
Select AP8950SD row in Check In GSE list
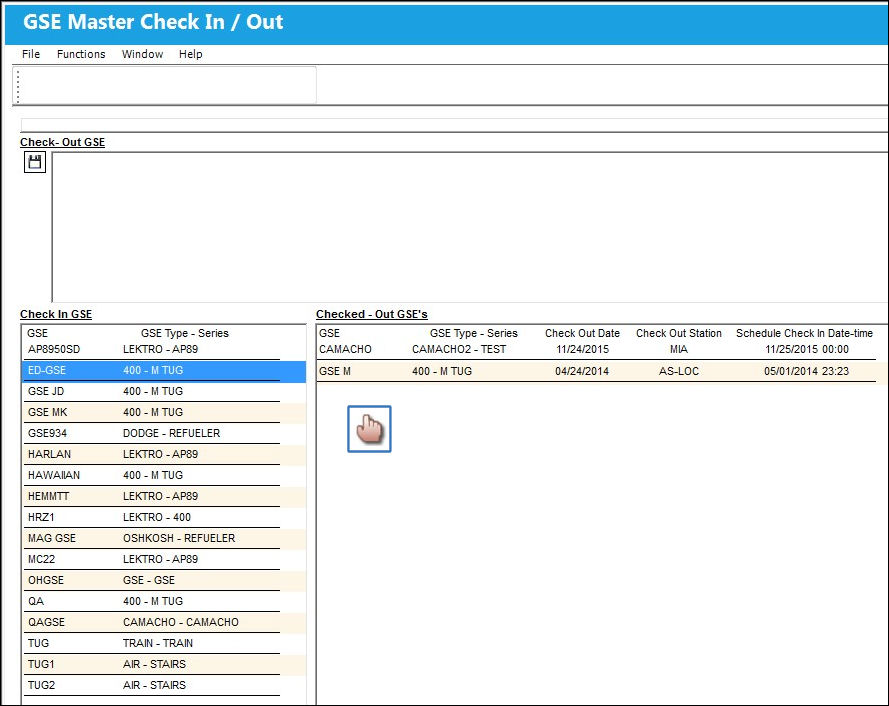[x=164, y=349]
